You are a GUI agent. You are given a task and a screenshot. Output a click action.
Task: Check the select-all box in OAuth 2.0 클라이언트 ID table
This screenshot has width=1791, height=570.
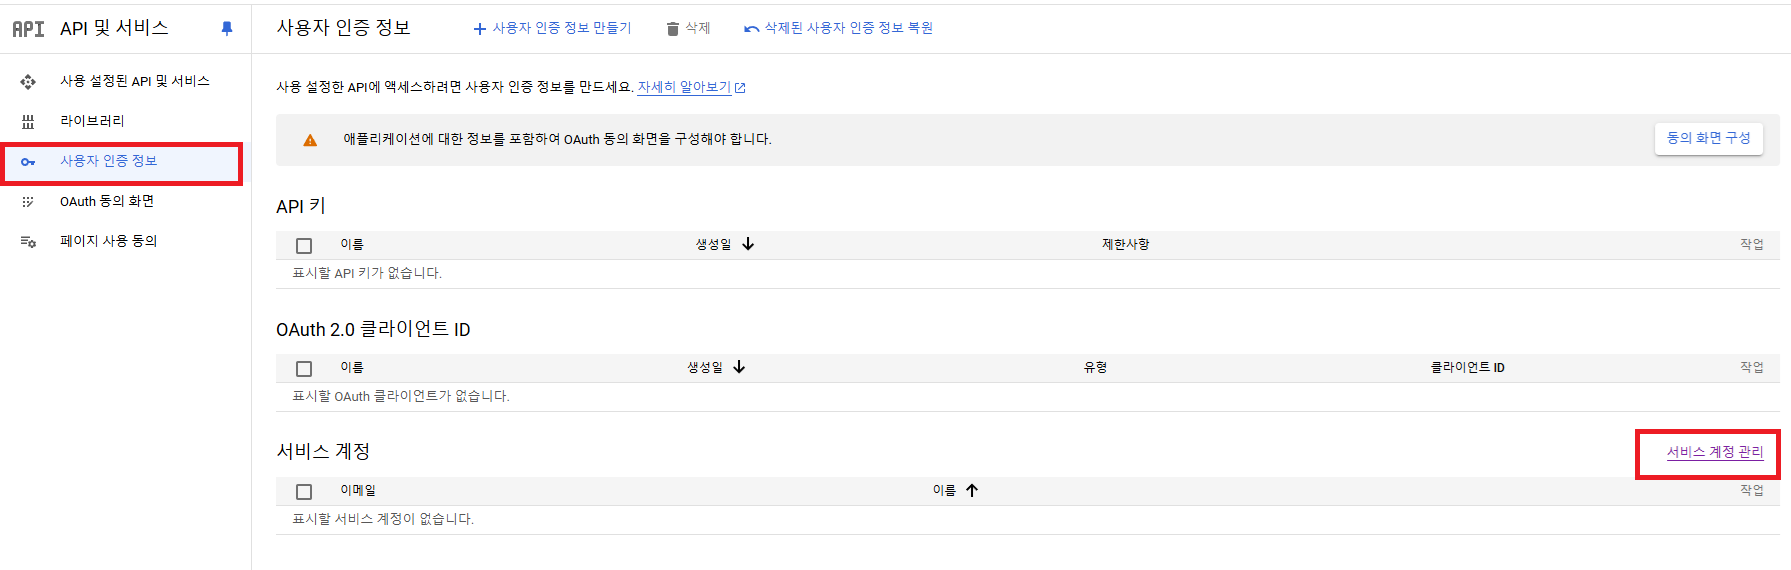pos(304,369)
